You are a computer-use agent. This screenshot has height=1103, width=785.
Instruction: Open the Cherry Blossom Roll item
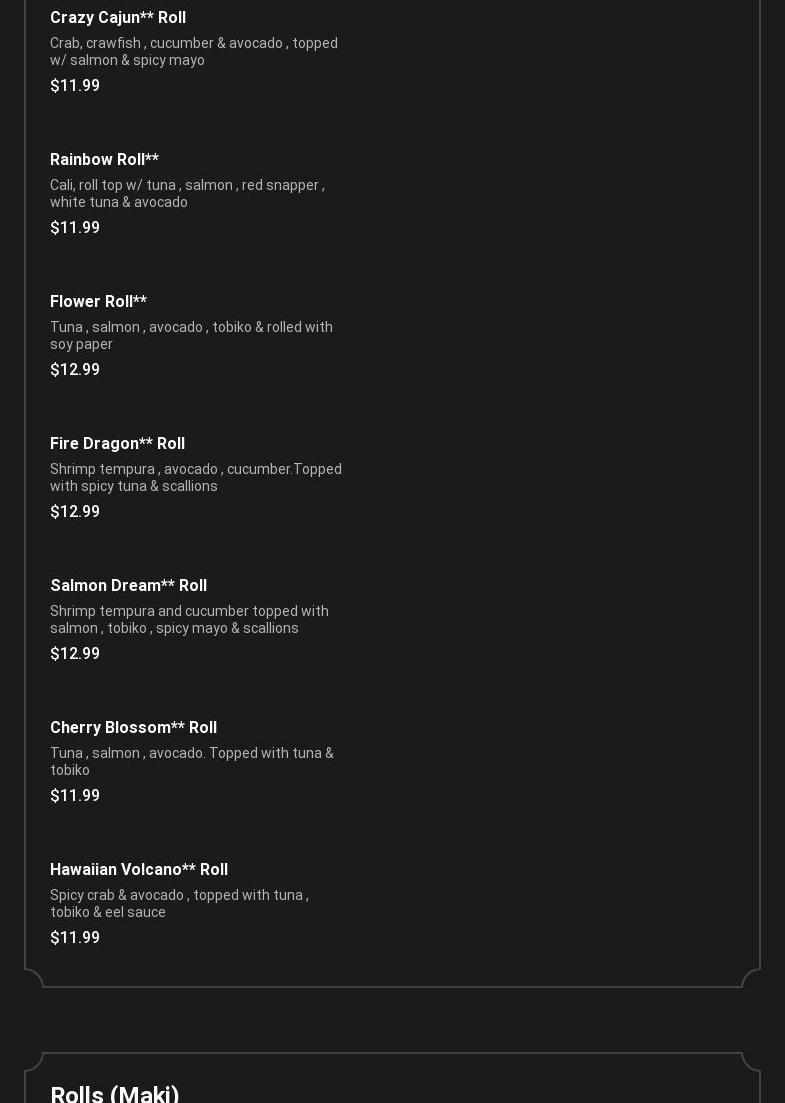pyautogui.click(x=133, y=728)
